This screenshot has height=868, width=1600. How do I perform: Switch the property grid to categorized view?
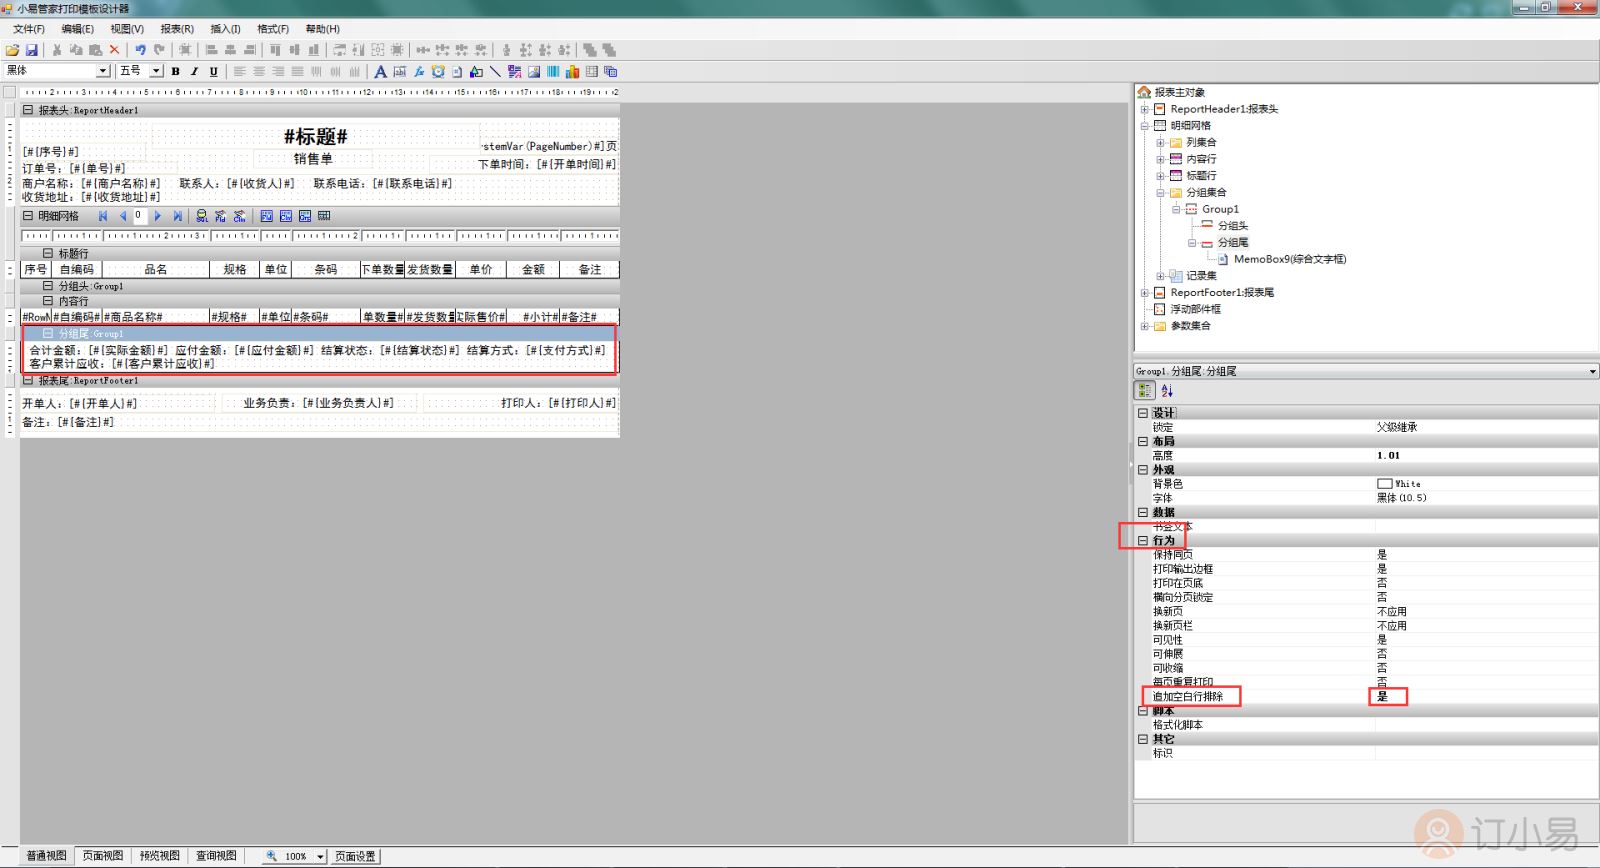(1145, 390)
